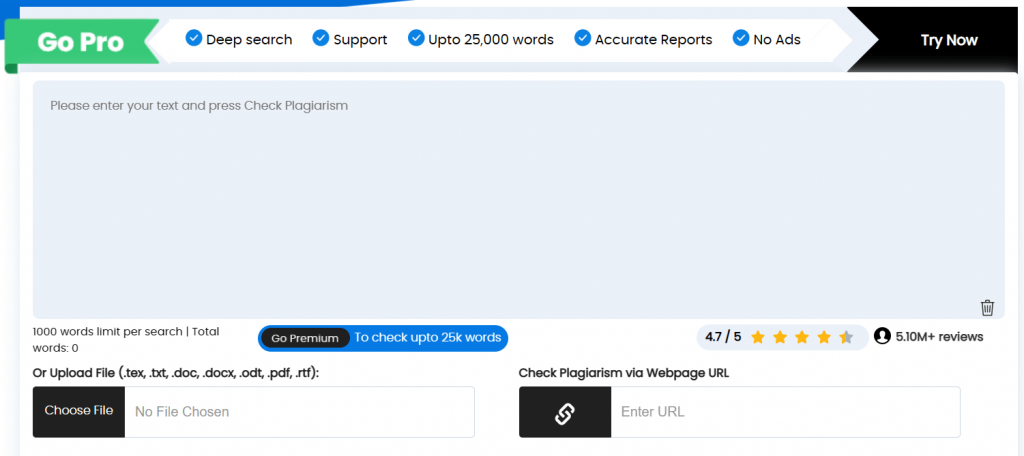
Task: Click the Upto 25,000 words checkmark icon
Action: point(416,39)
